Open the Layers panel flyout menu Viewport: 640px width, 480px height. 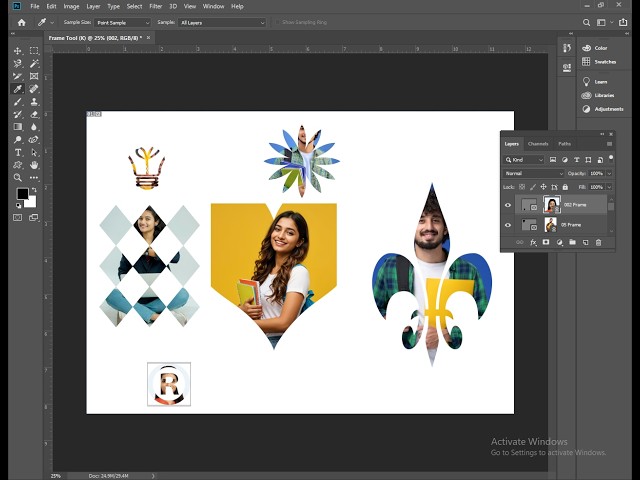[x=609, y=144]
